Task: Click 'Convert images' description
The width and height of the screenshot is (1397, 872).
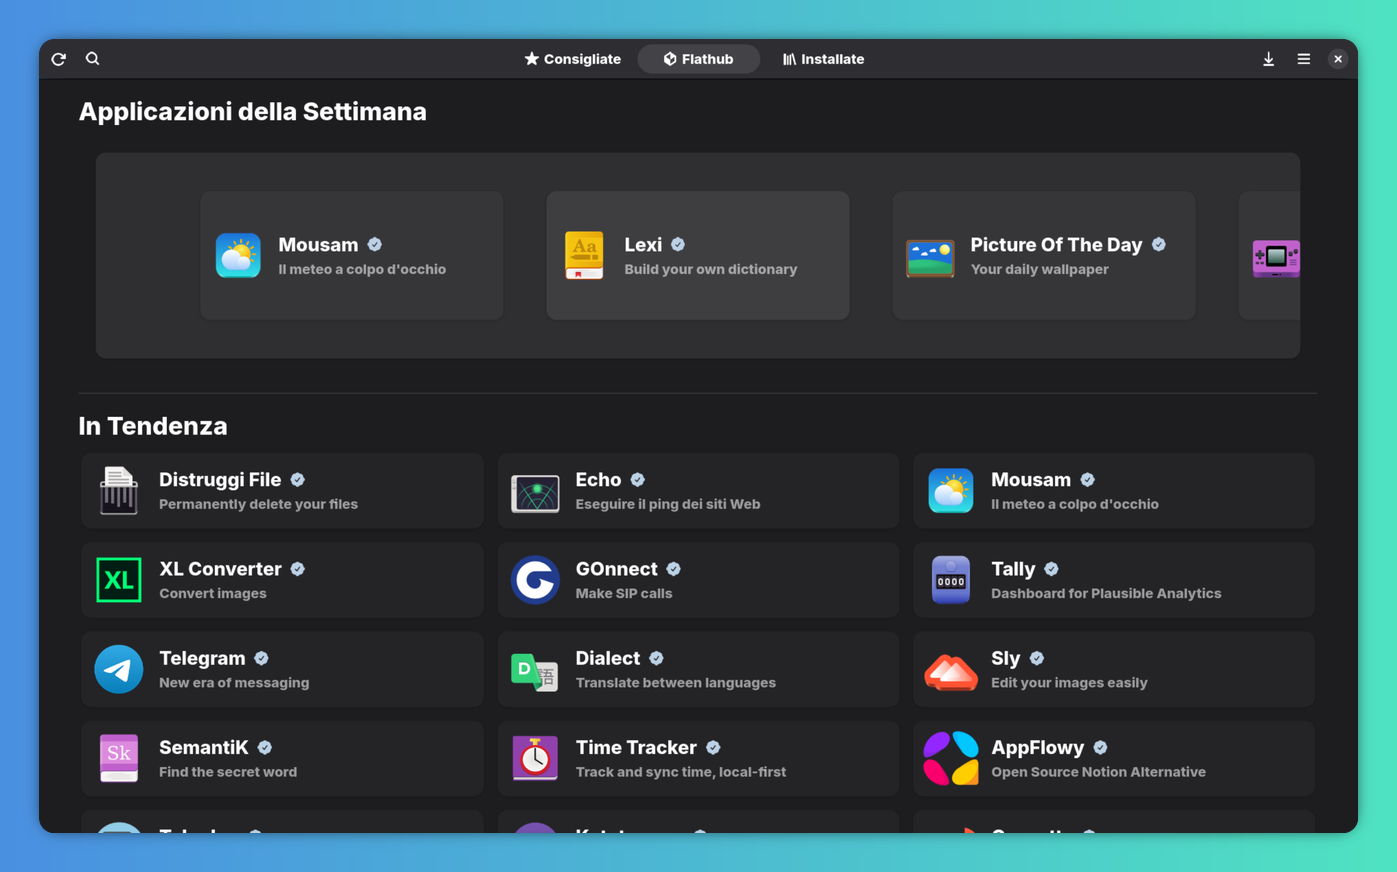Action: 213,593
